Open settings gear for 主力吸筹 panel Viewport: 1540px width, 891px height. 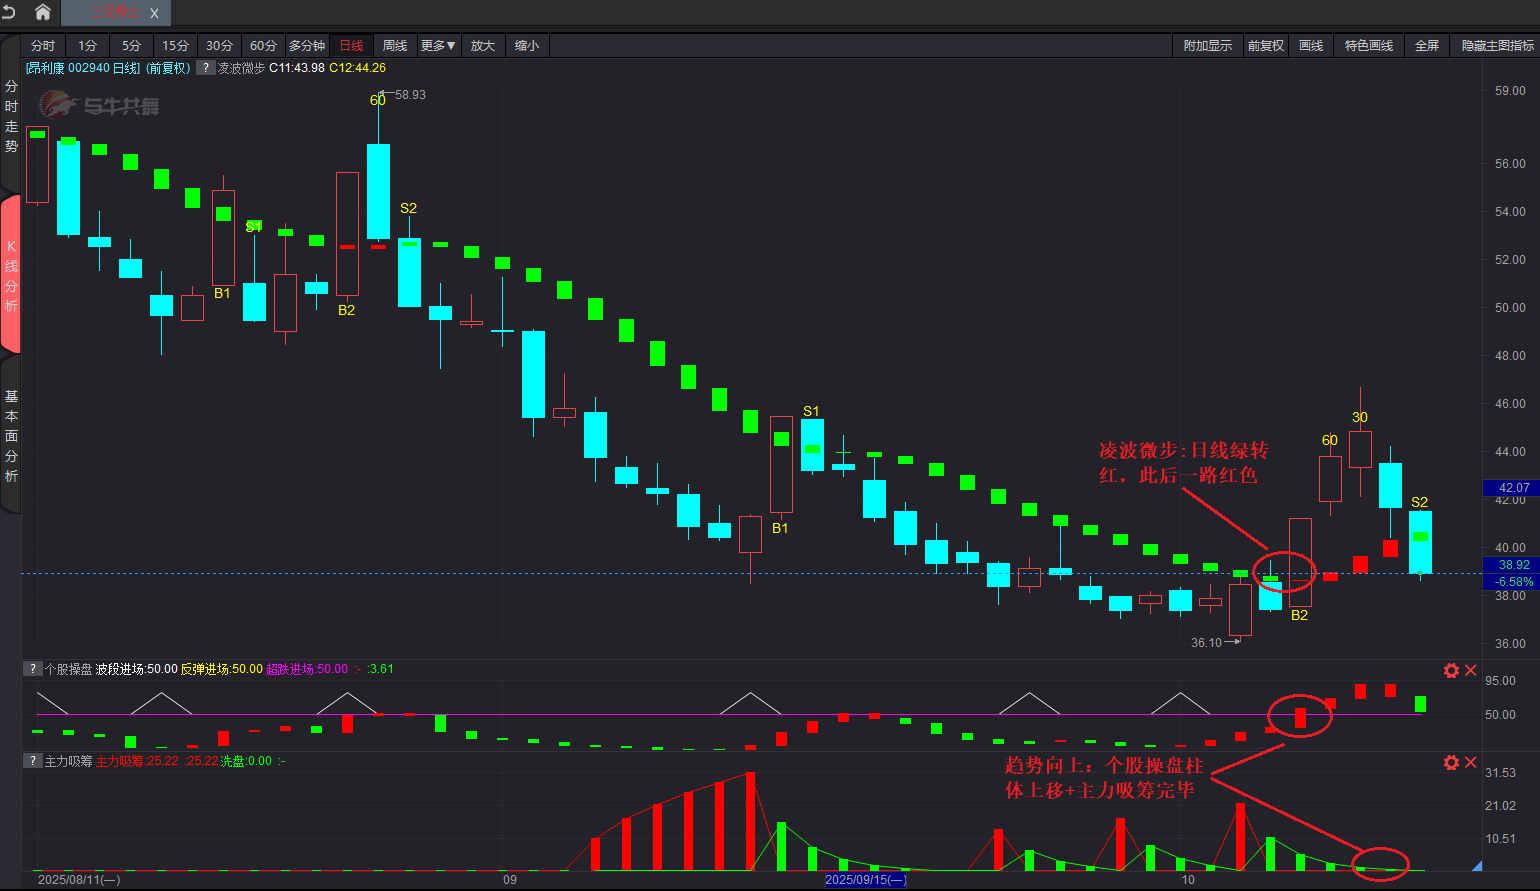(x=1451, y=763)
